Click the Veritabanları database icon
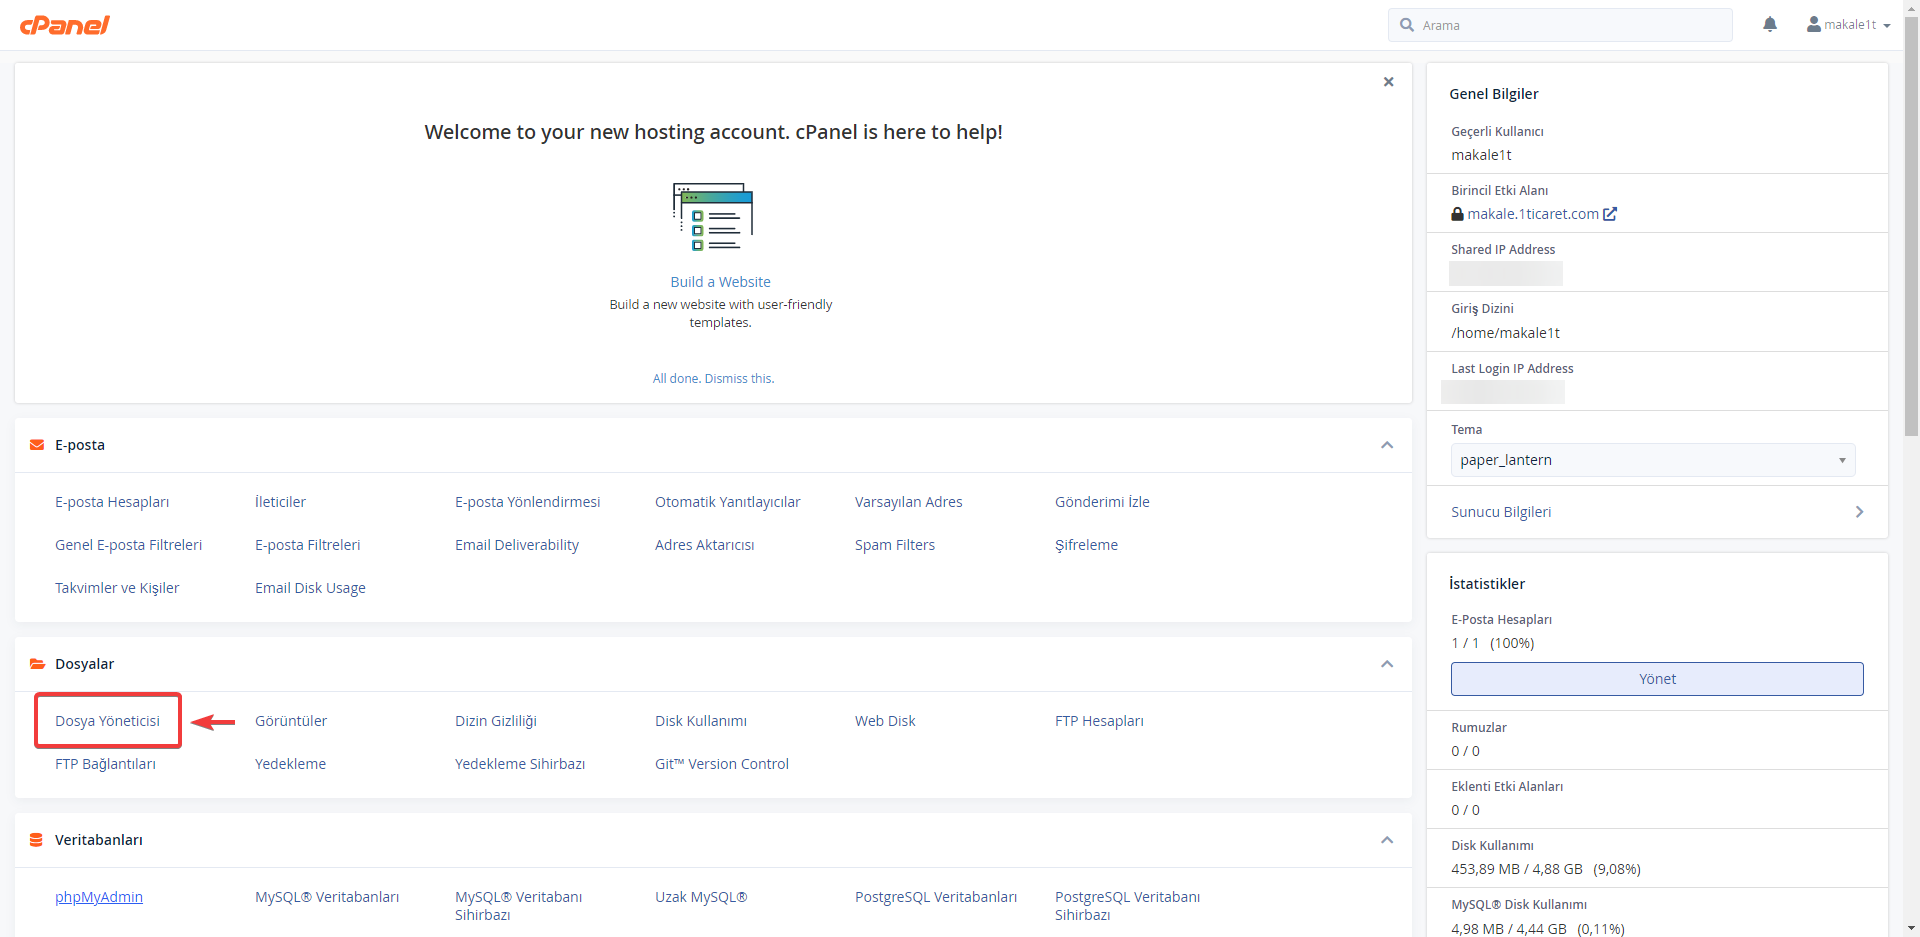The height and width of the screenshot is (937, 1920). tap(36, 840)
